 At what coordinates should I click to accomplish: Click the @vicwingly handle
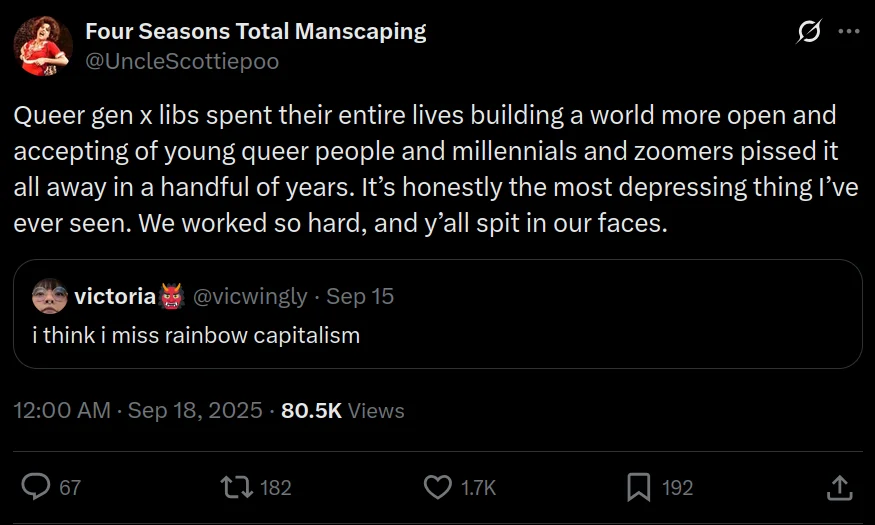click(249, 296)
